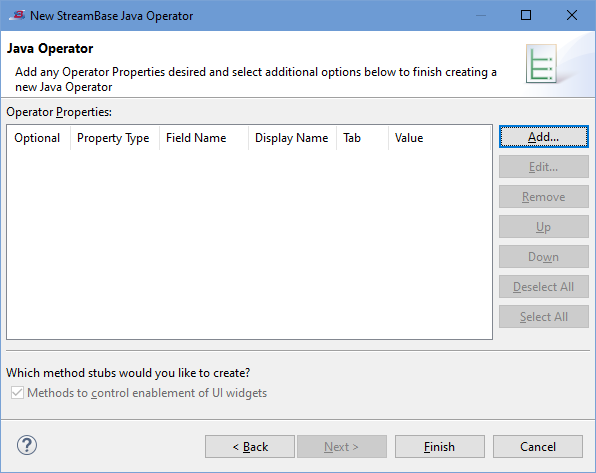Close the wizard dialog window
The image size is (596, 473).
[572, 16]
